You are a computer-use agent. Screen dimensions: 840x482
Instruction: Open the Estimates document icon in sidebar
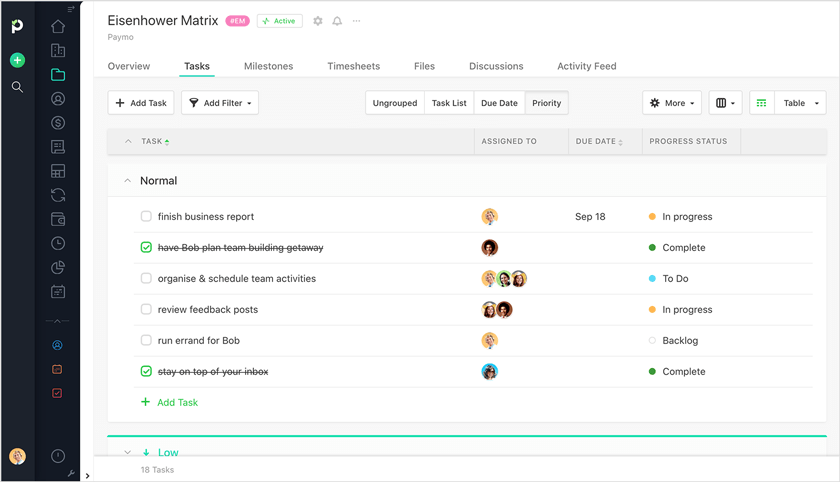tap(58, 147)
